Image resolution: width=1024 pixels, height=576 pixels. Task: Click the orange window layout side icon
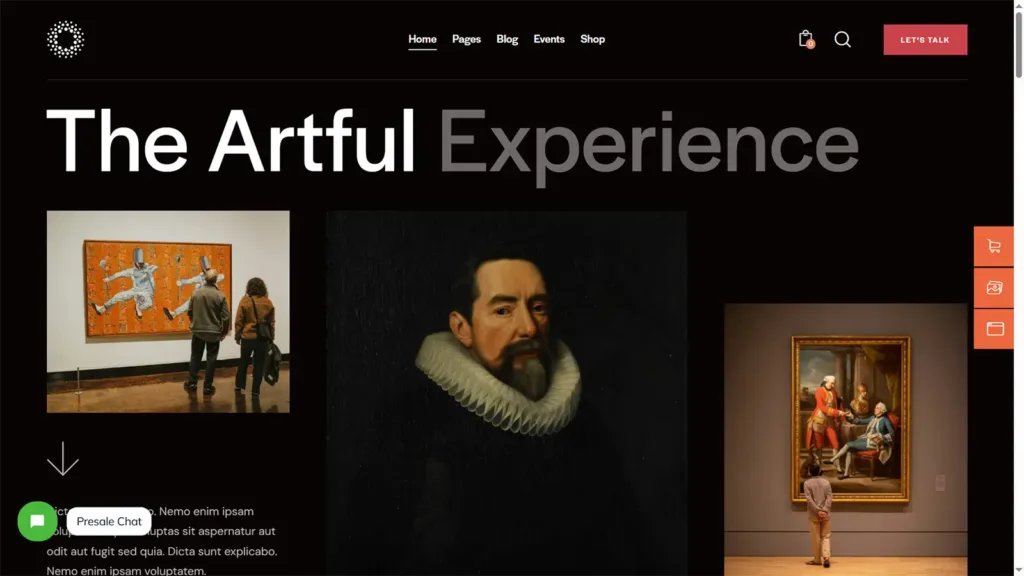click(994, 328)
